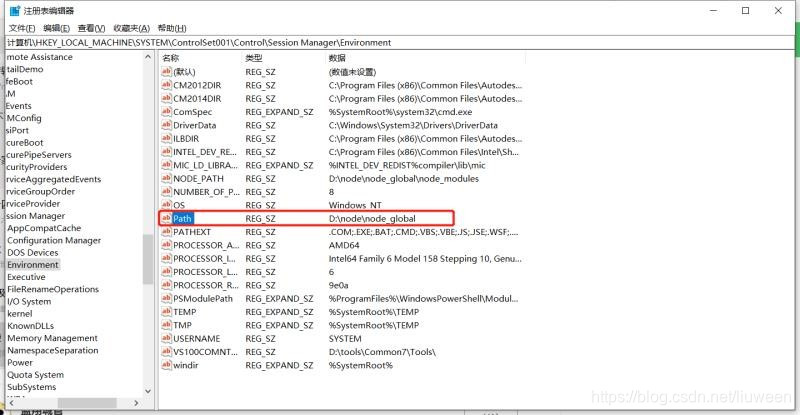The height and width of the screenshot is (415, 800).
Task: Open the 收藏夹(A) menu
Action: point(132,28)
